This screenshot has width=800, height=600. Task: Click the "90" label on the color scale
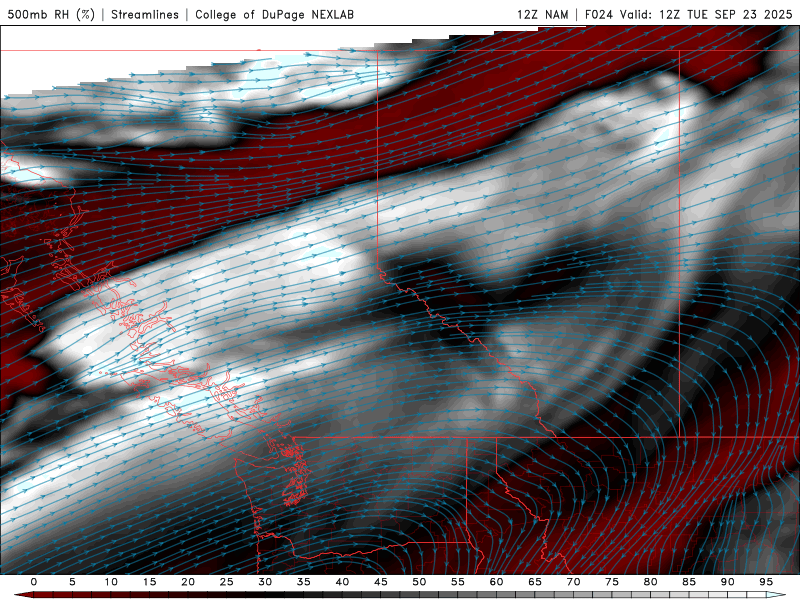coord(728,582)
